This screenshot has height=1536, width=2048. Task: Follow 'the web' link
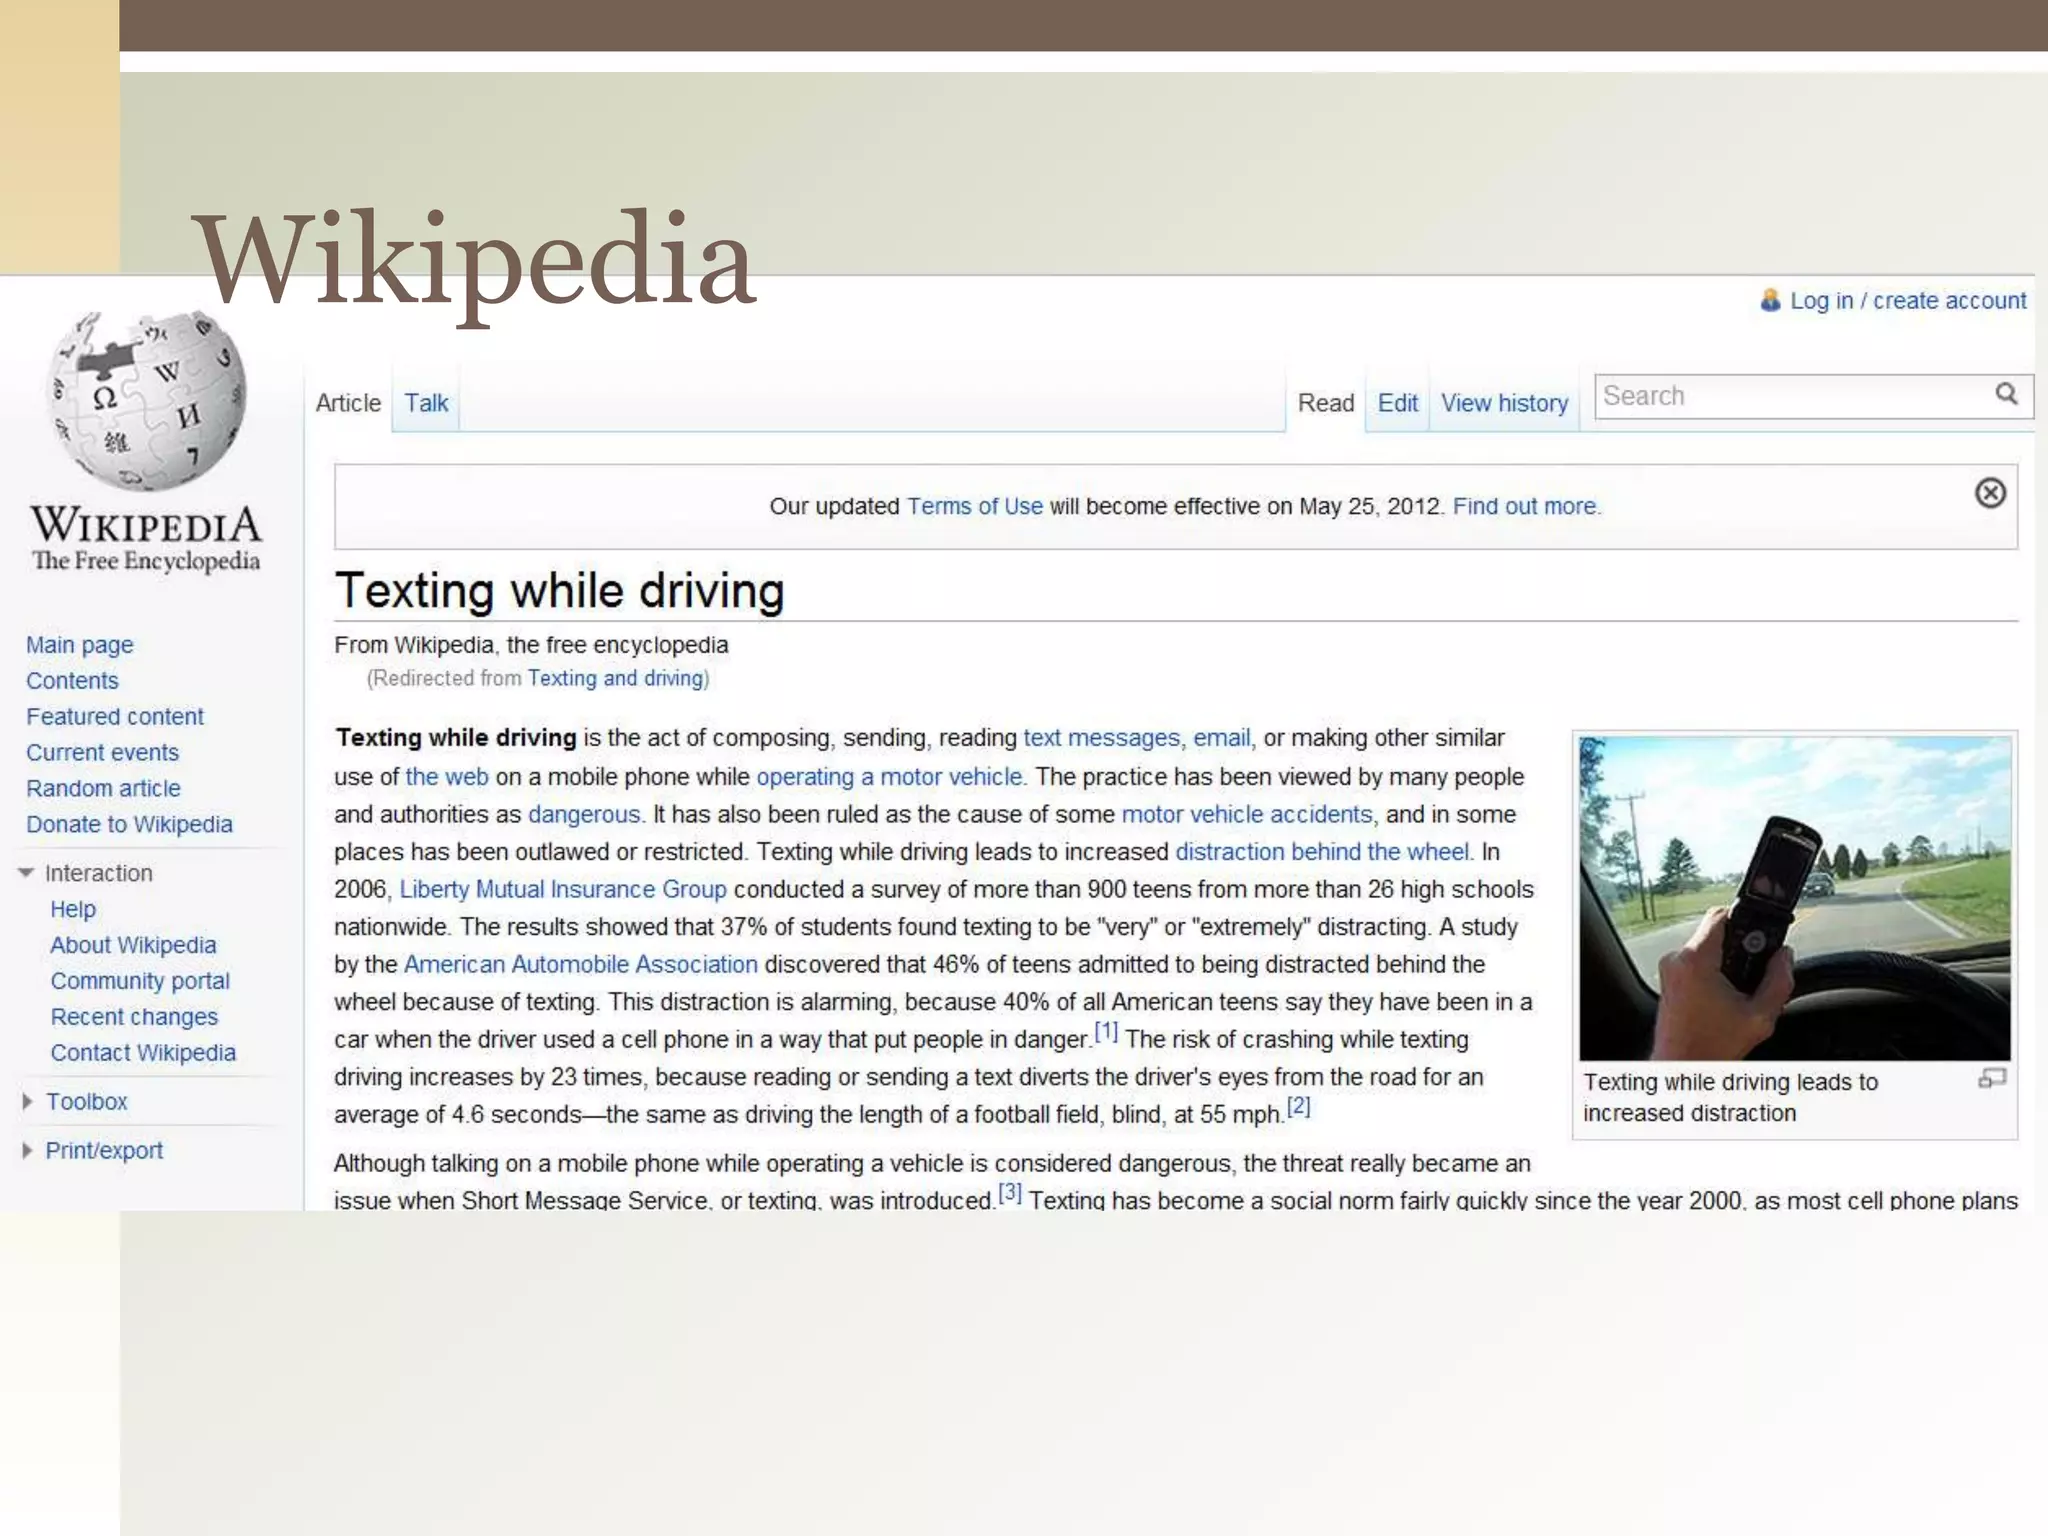(x=447, y=777)
